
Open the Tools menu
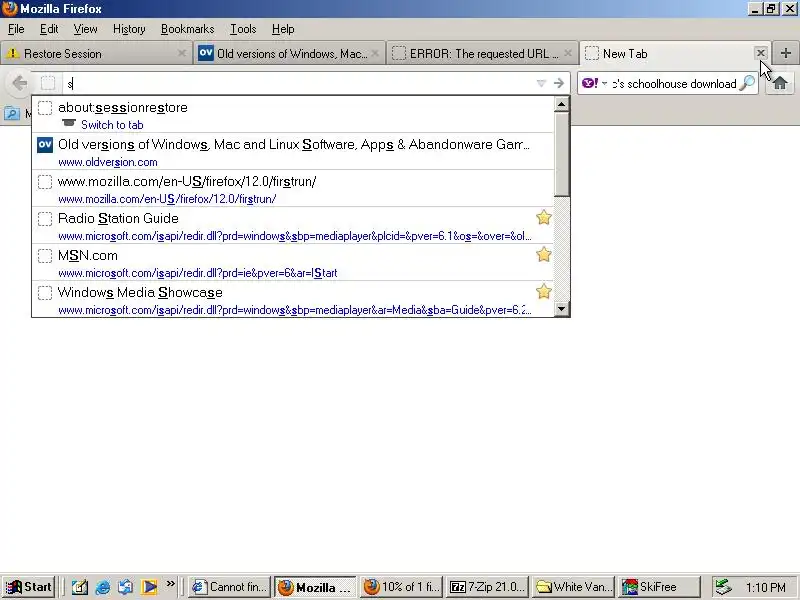tap(243, 29)
